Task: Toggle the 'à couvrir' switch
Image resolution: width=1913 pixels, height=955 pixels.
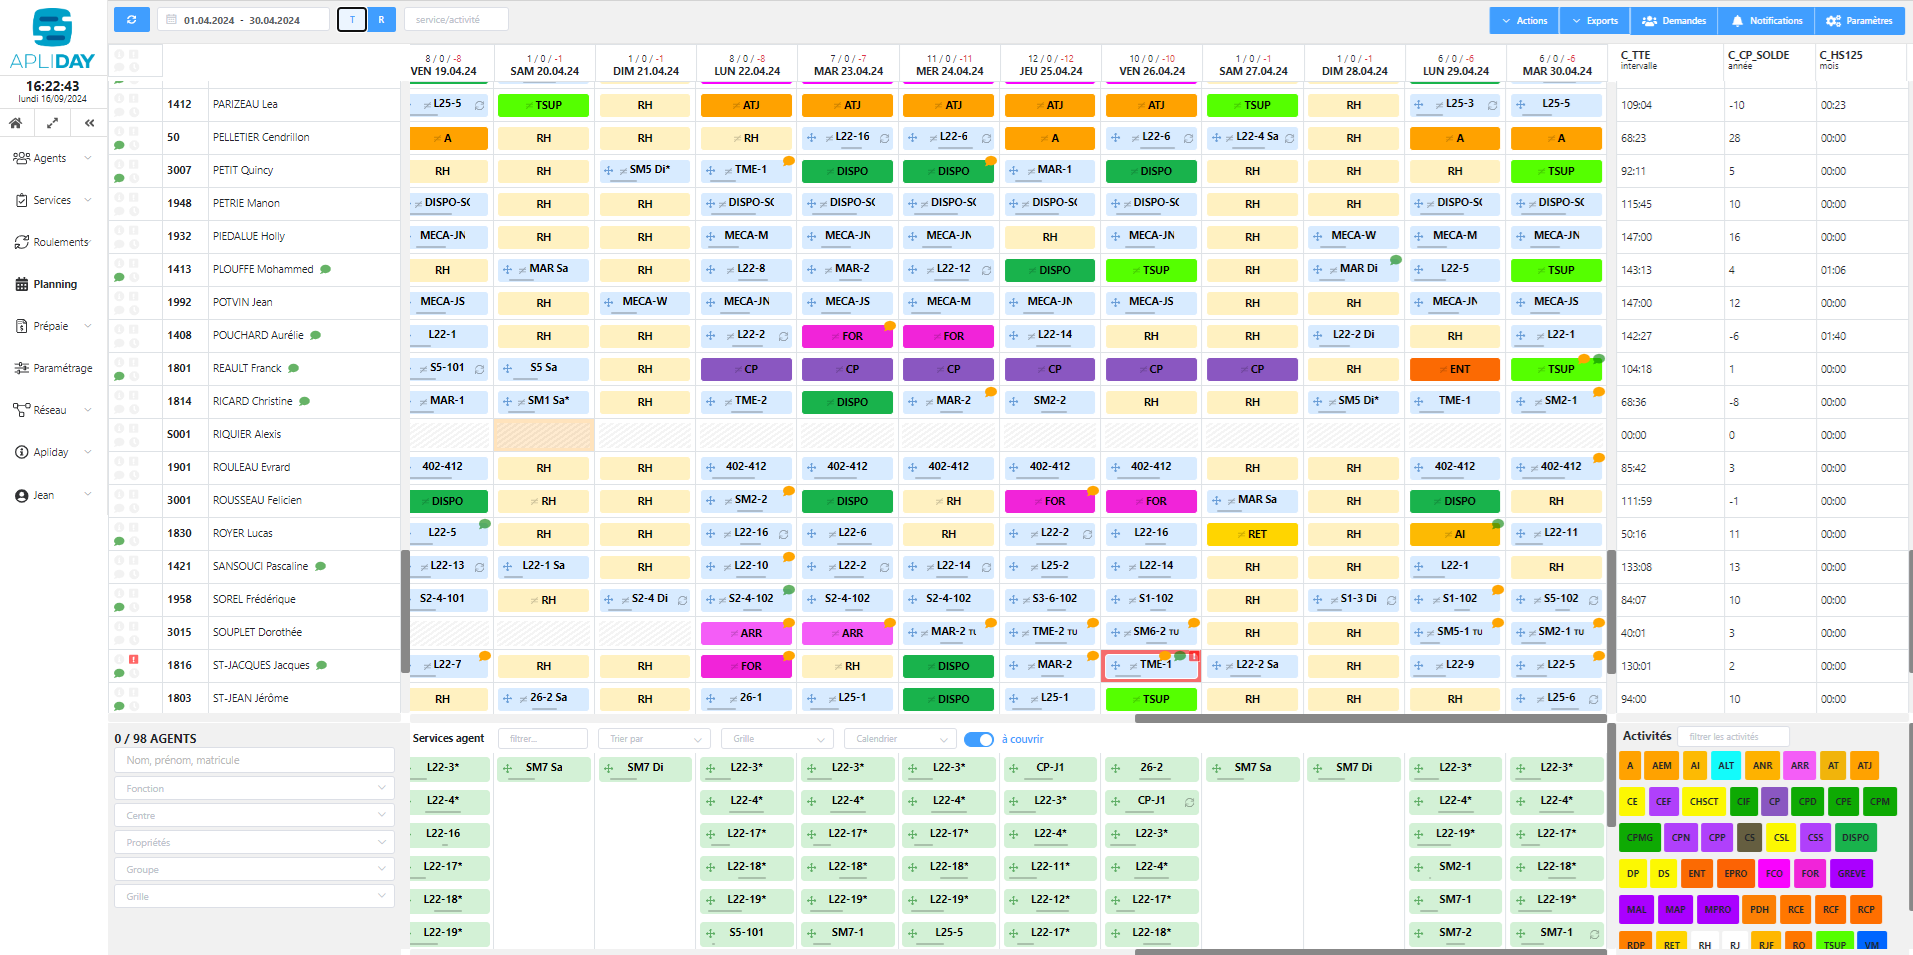Action: click(978, 739)
